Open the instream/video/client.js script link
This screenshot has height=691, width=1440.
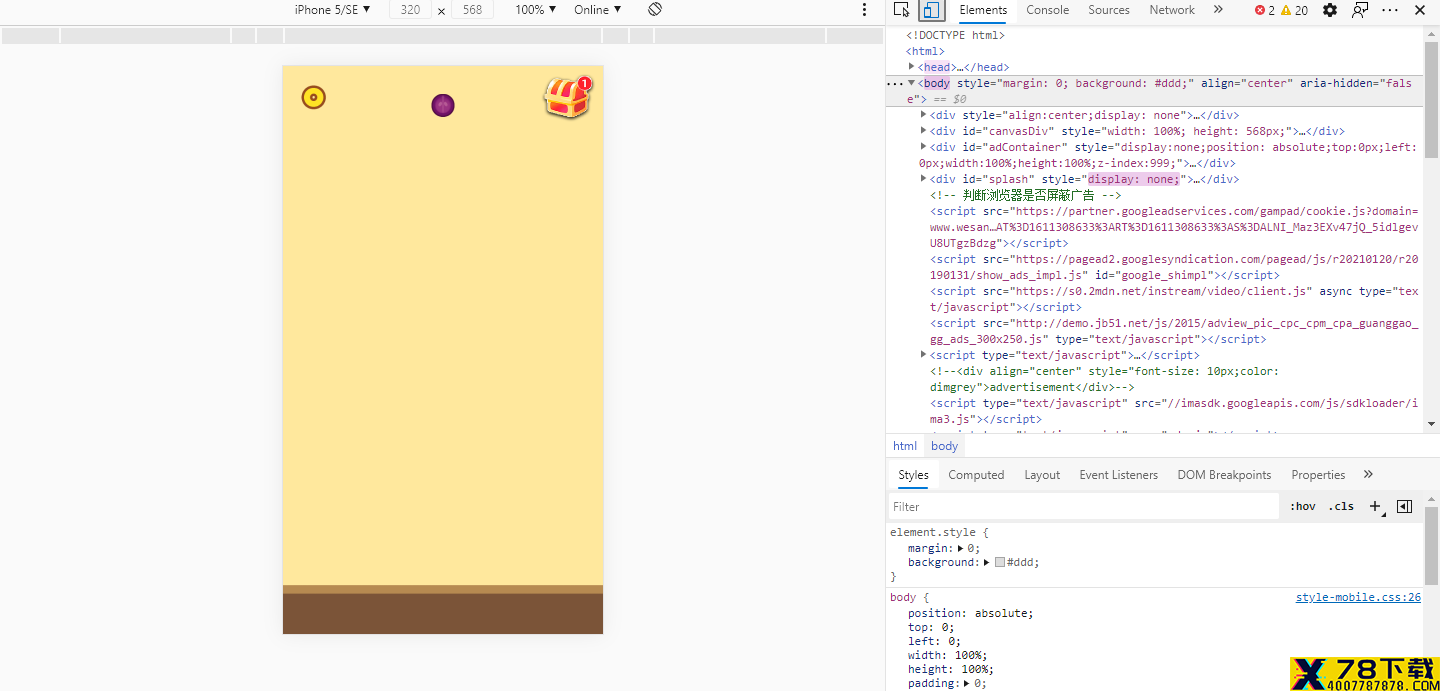tap(1174, 299)
